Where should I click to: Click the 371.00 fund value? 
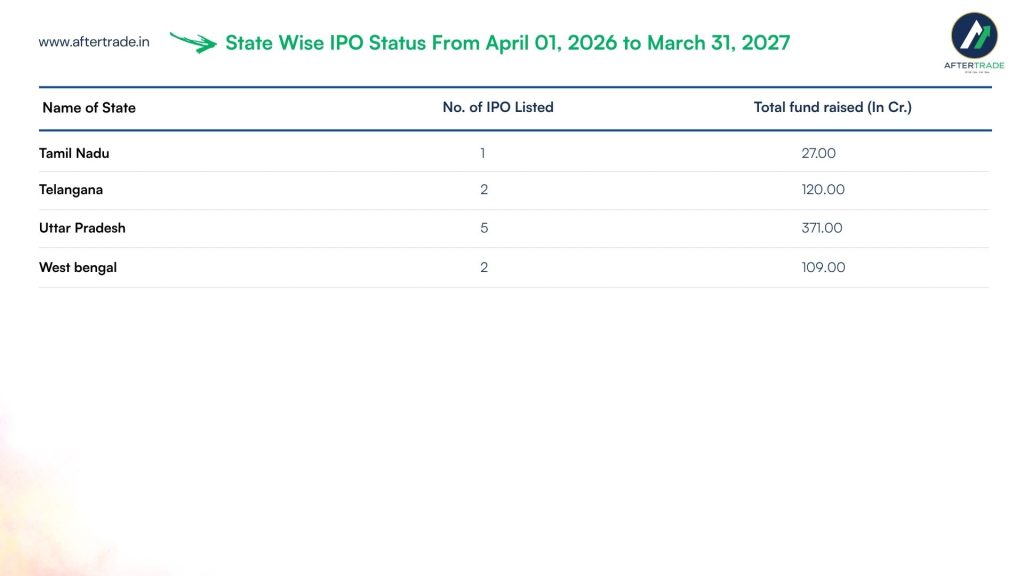pyautogui.click(x=822, y=228)
